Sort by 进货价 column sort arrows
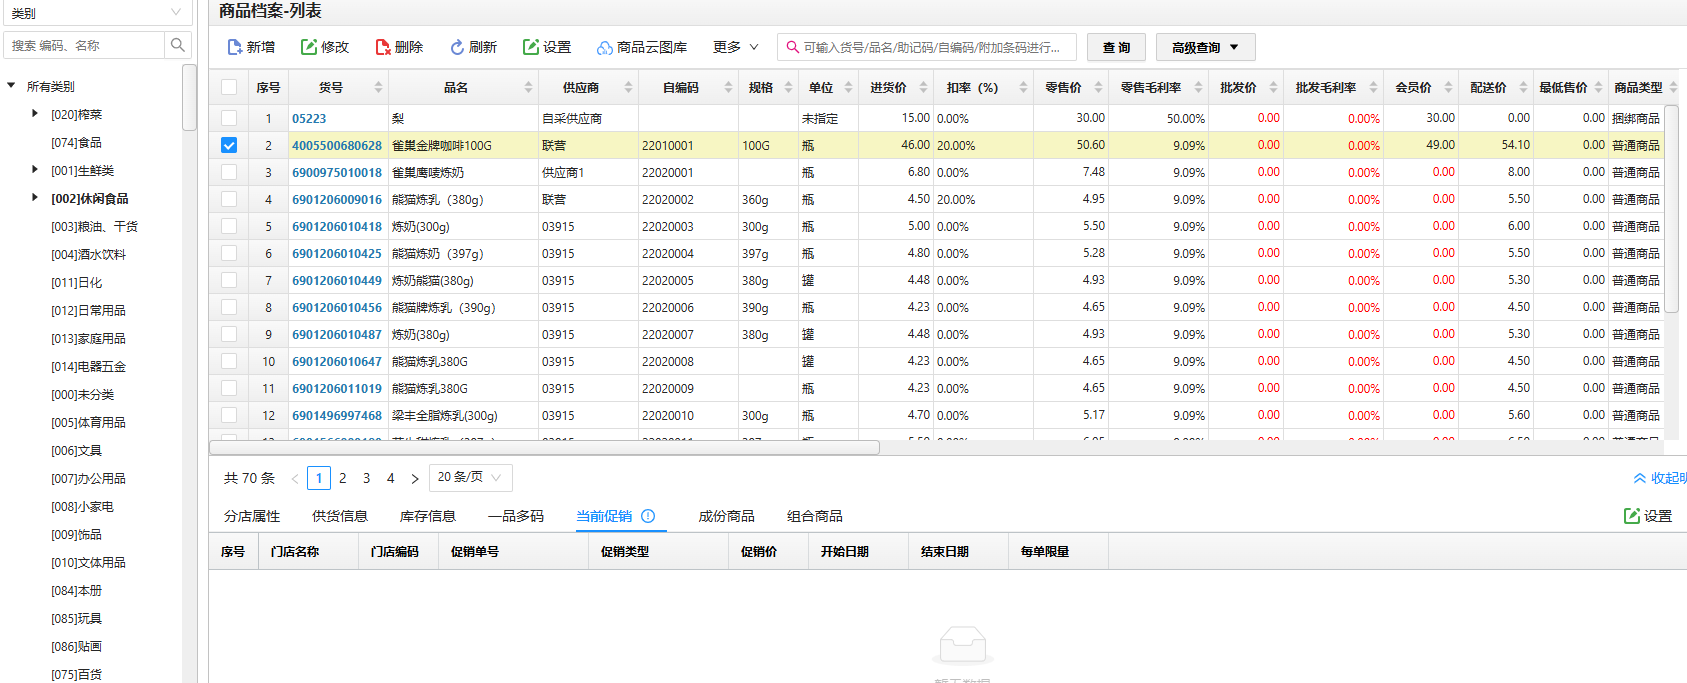The height and width of the screenshot is (683, 1687). [923, 87]
